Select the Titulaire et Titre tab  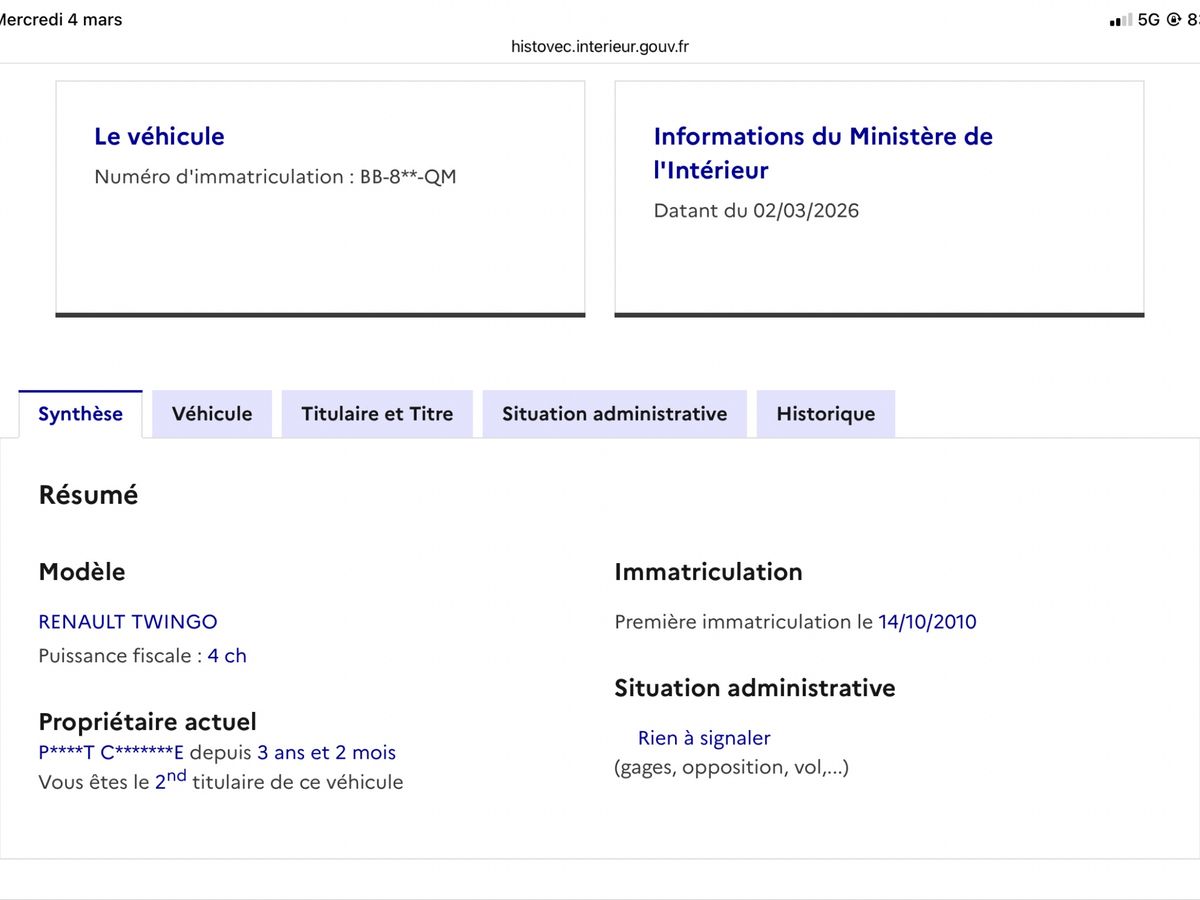(x=377, y=414)
